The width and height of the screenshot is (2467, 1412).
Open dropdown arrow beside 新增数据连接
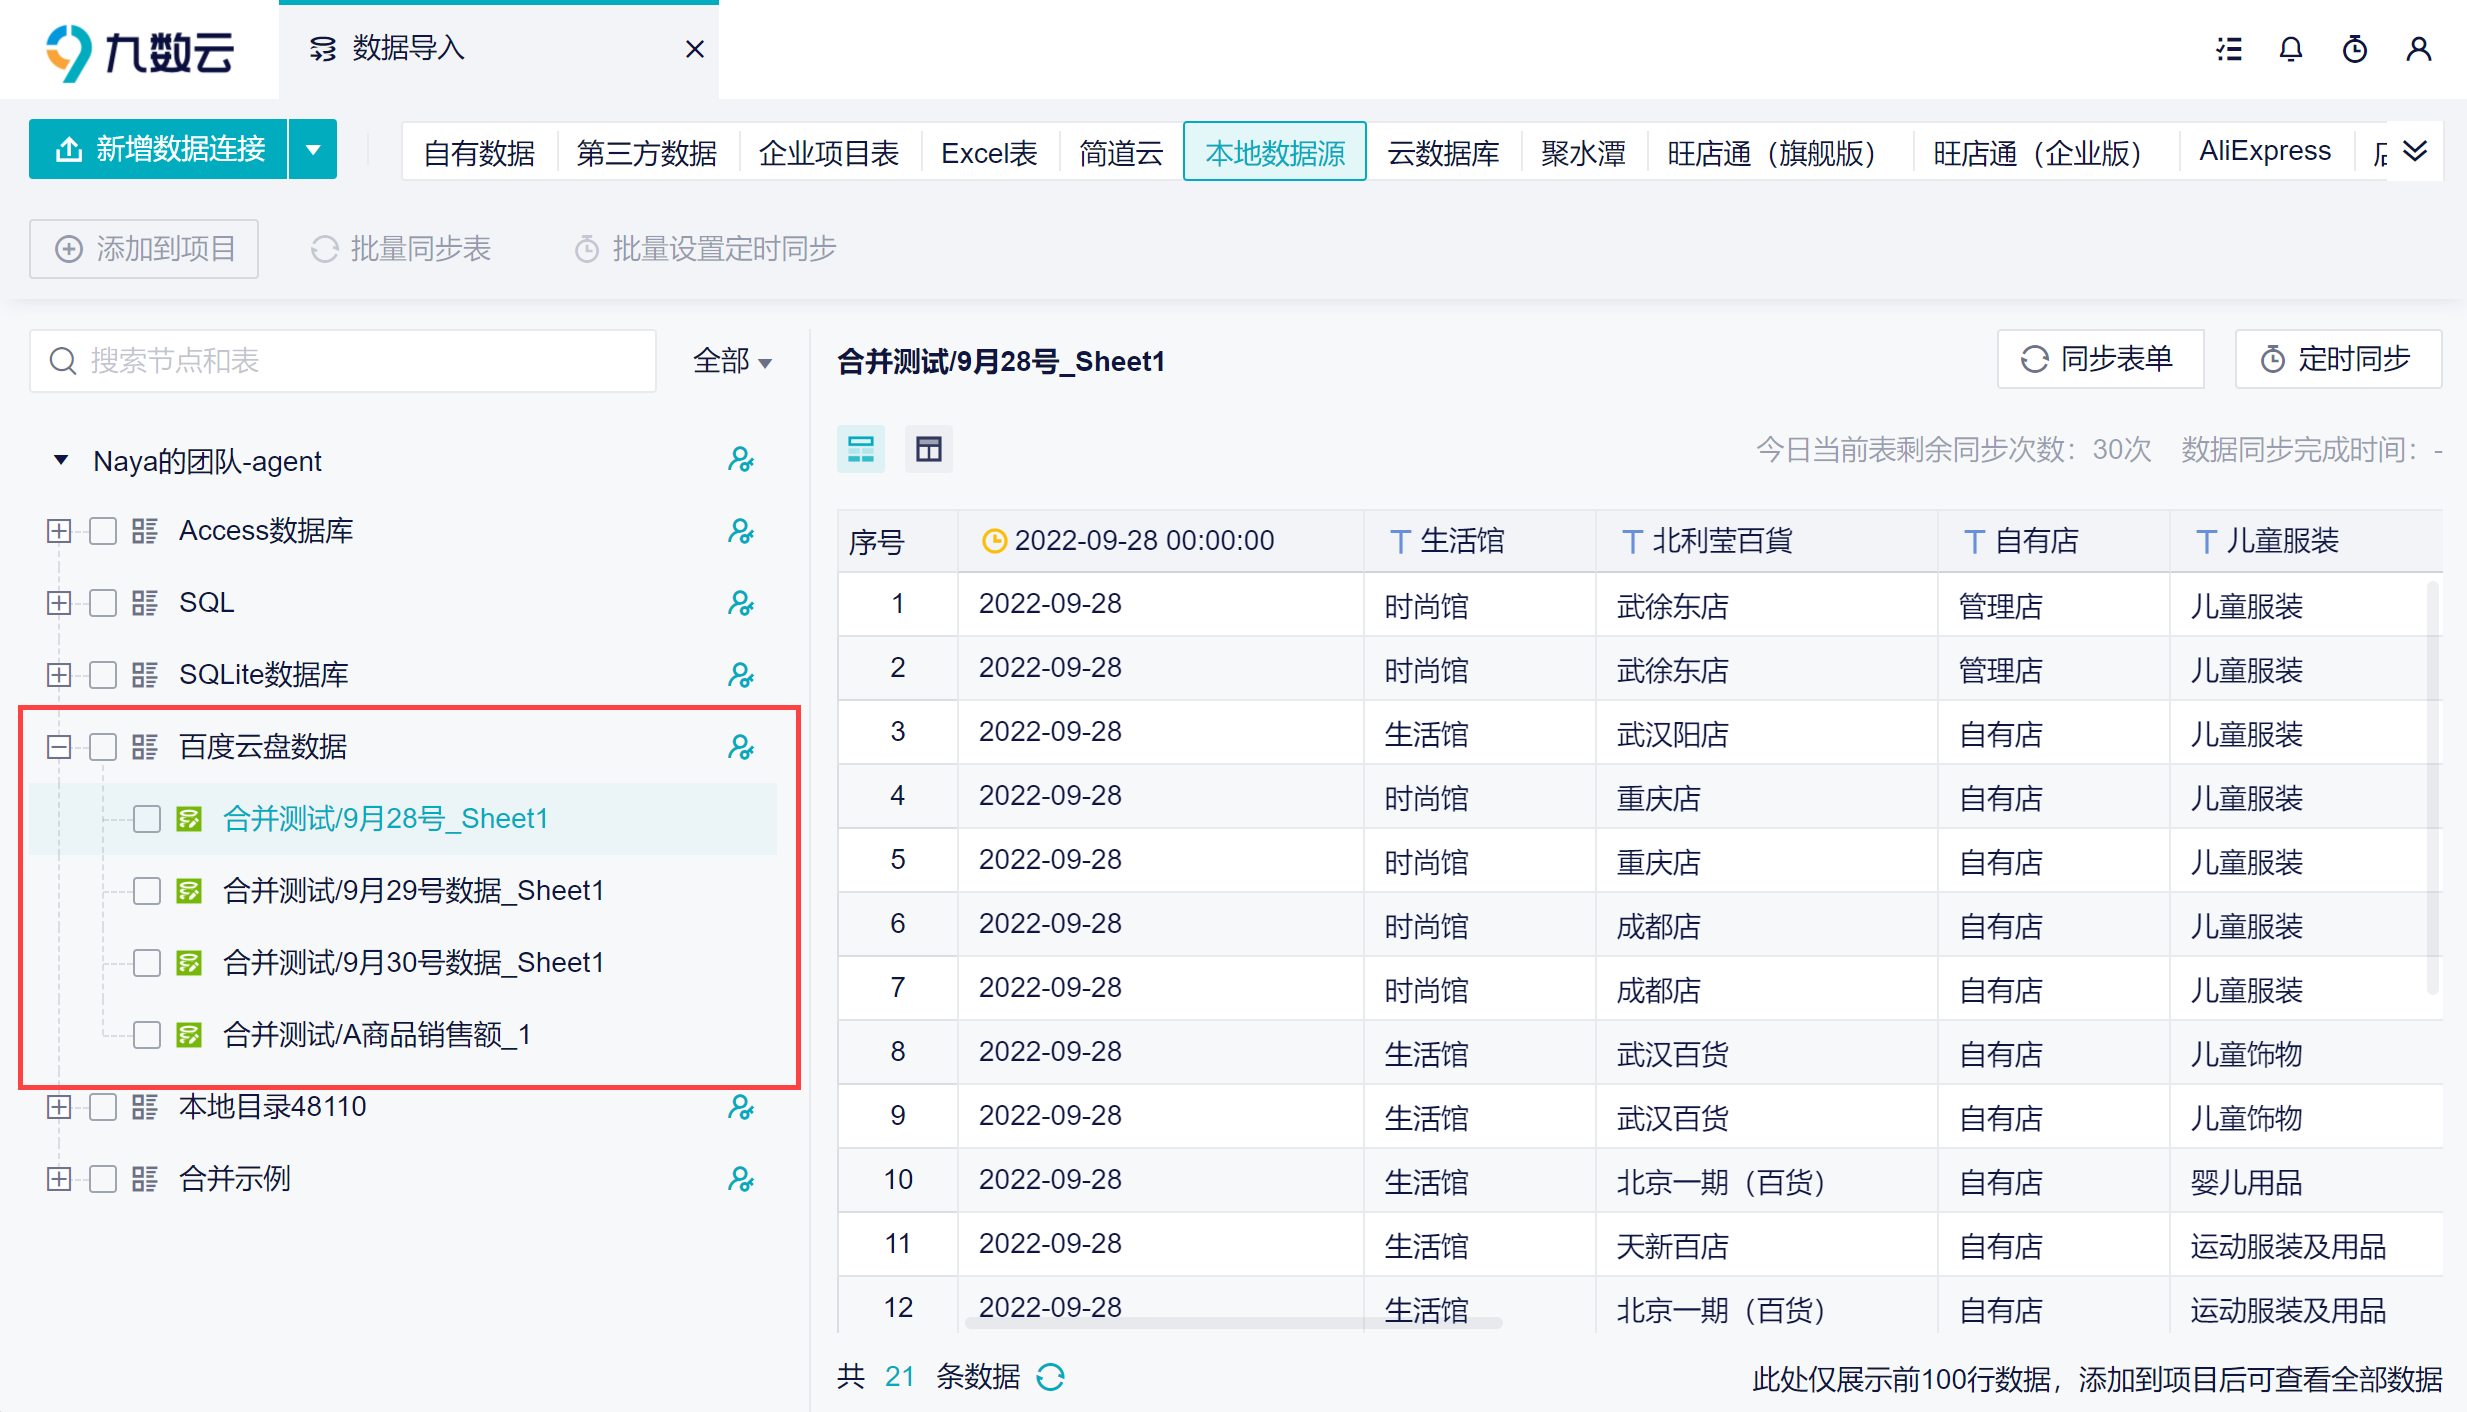[x=313, y=150]
